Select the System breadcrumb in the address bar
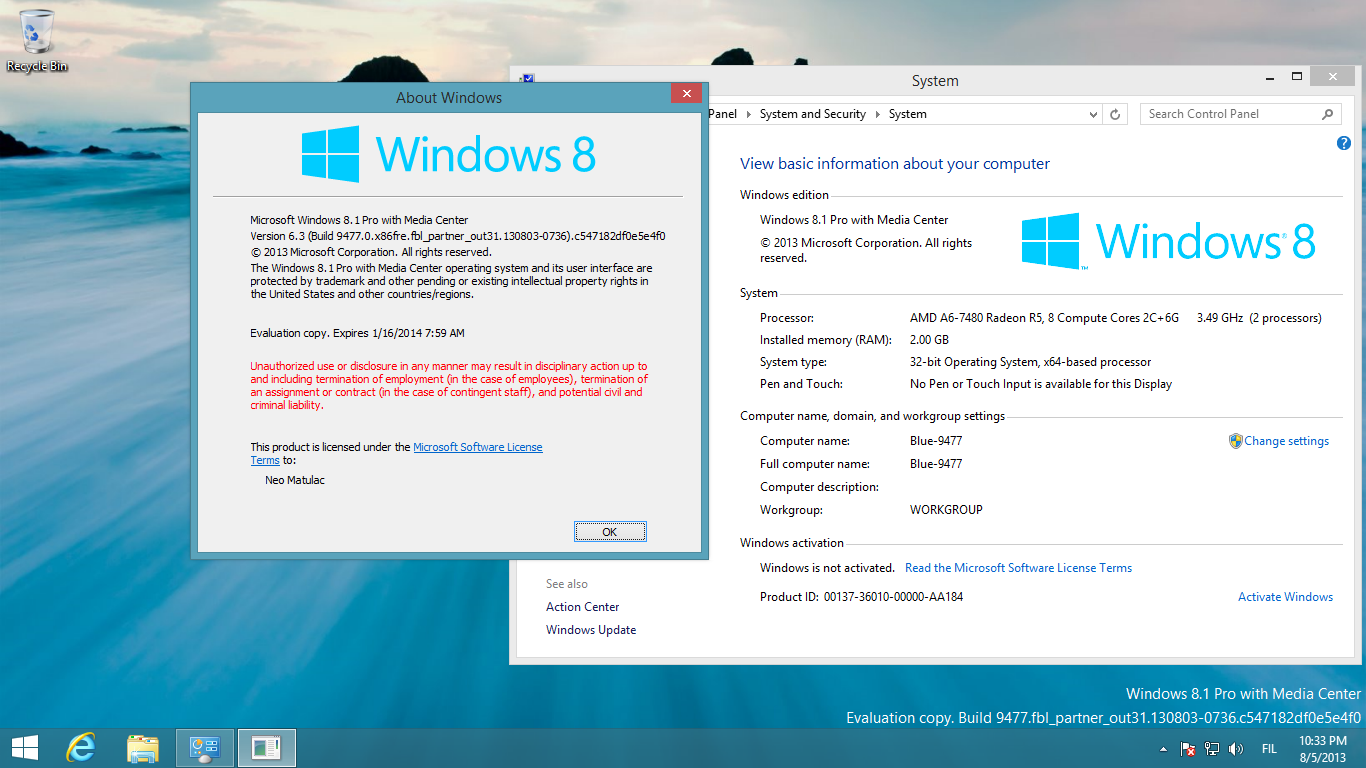This screenshot has width=1366, height=768. [907, 114]
